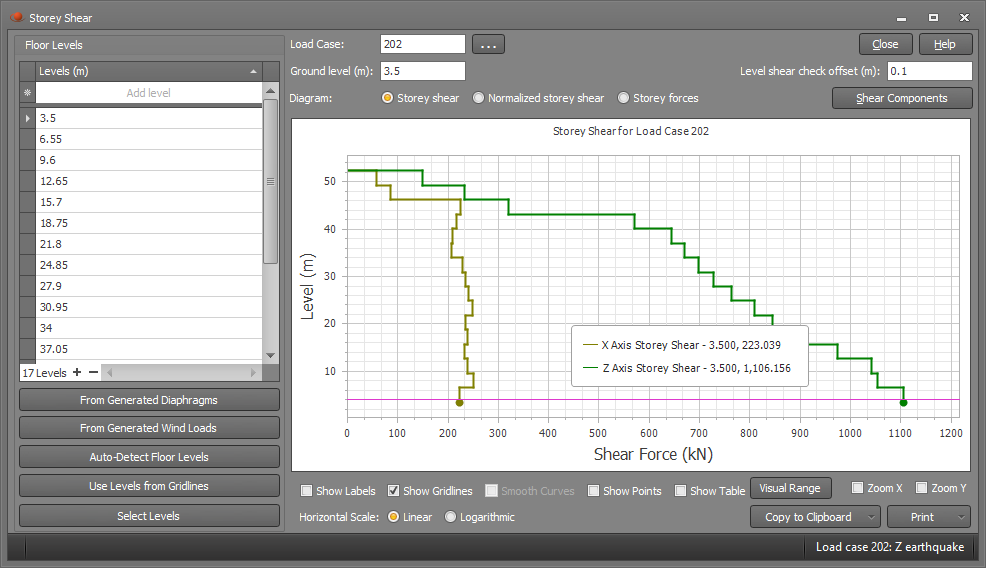This screenshot has width=986, height=568.
Task: Click the Load Case input field
Action: 423,44
